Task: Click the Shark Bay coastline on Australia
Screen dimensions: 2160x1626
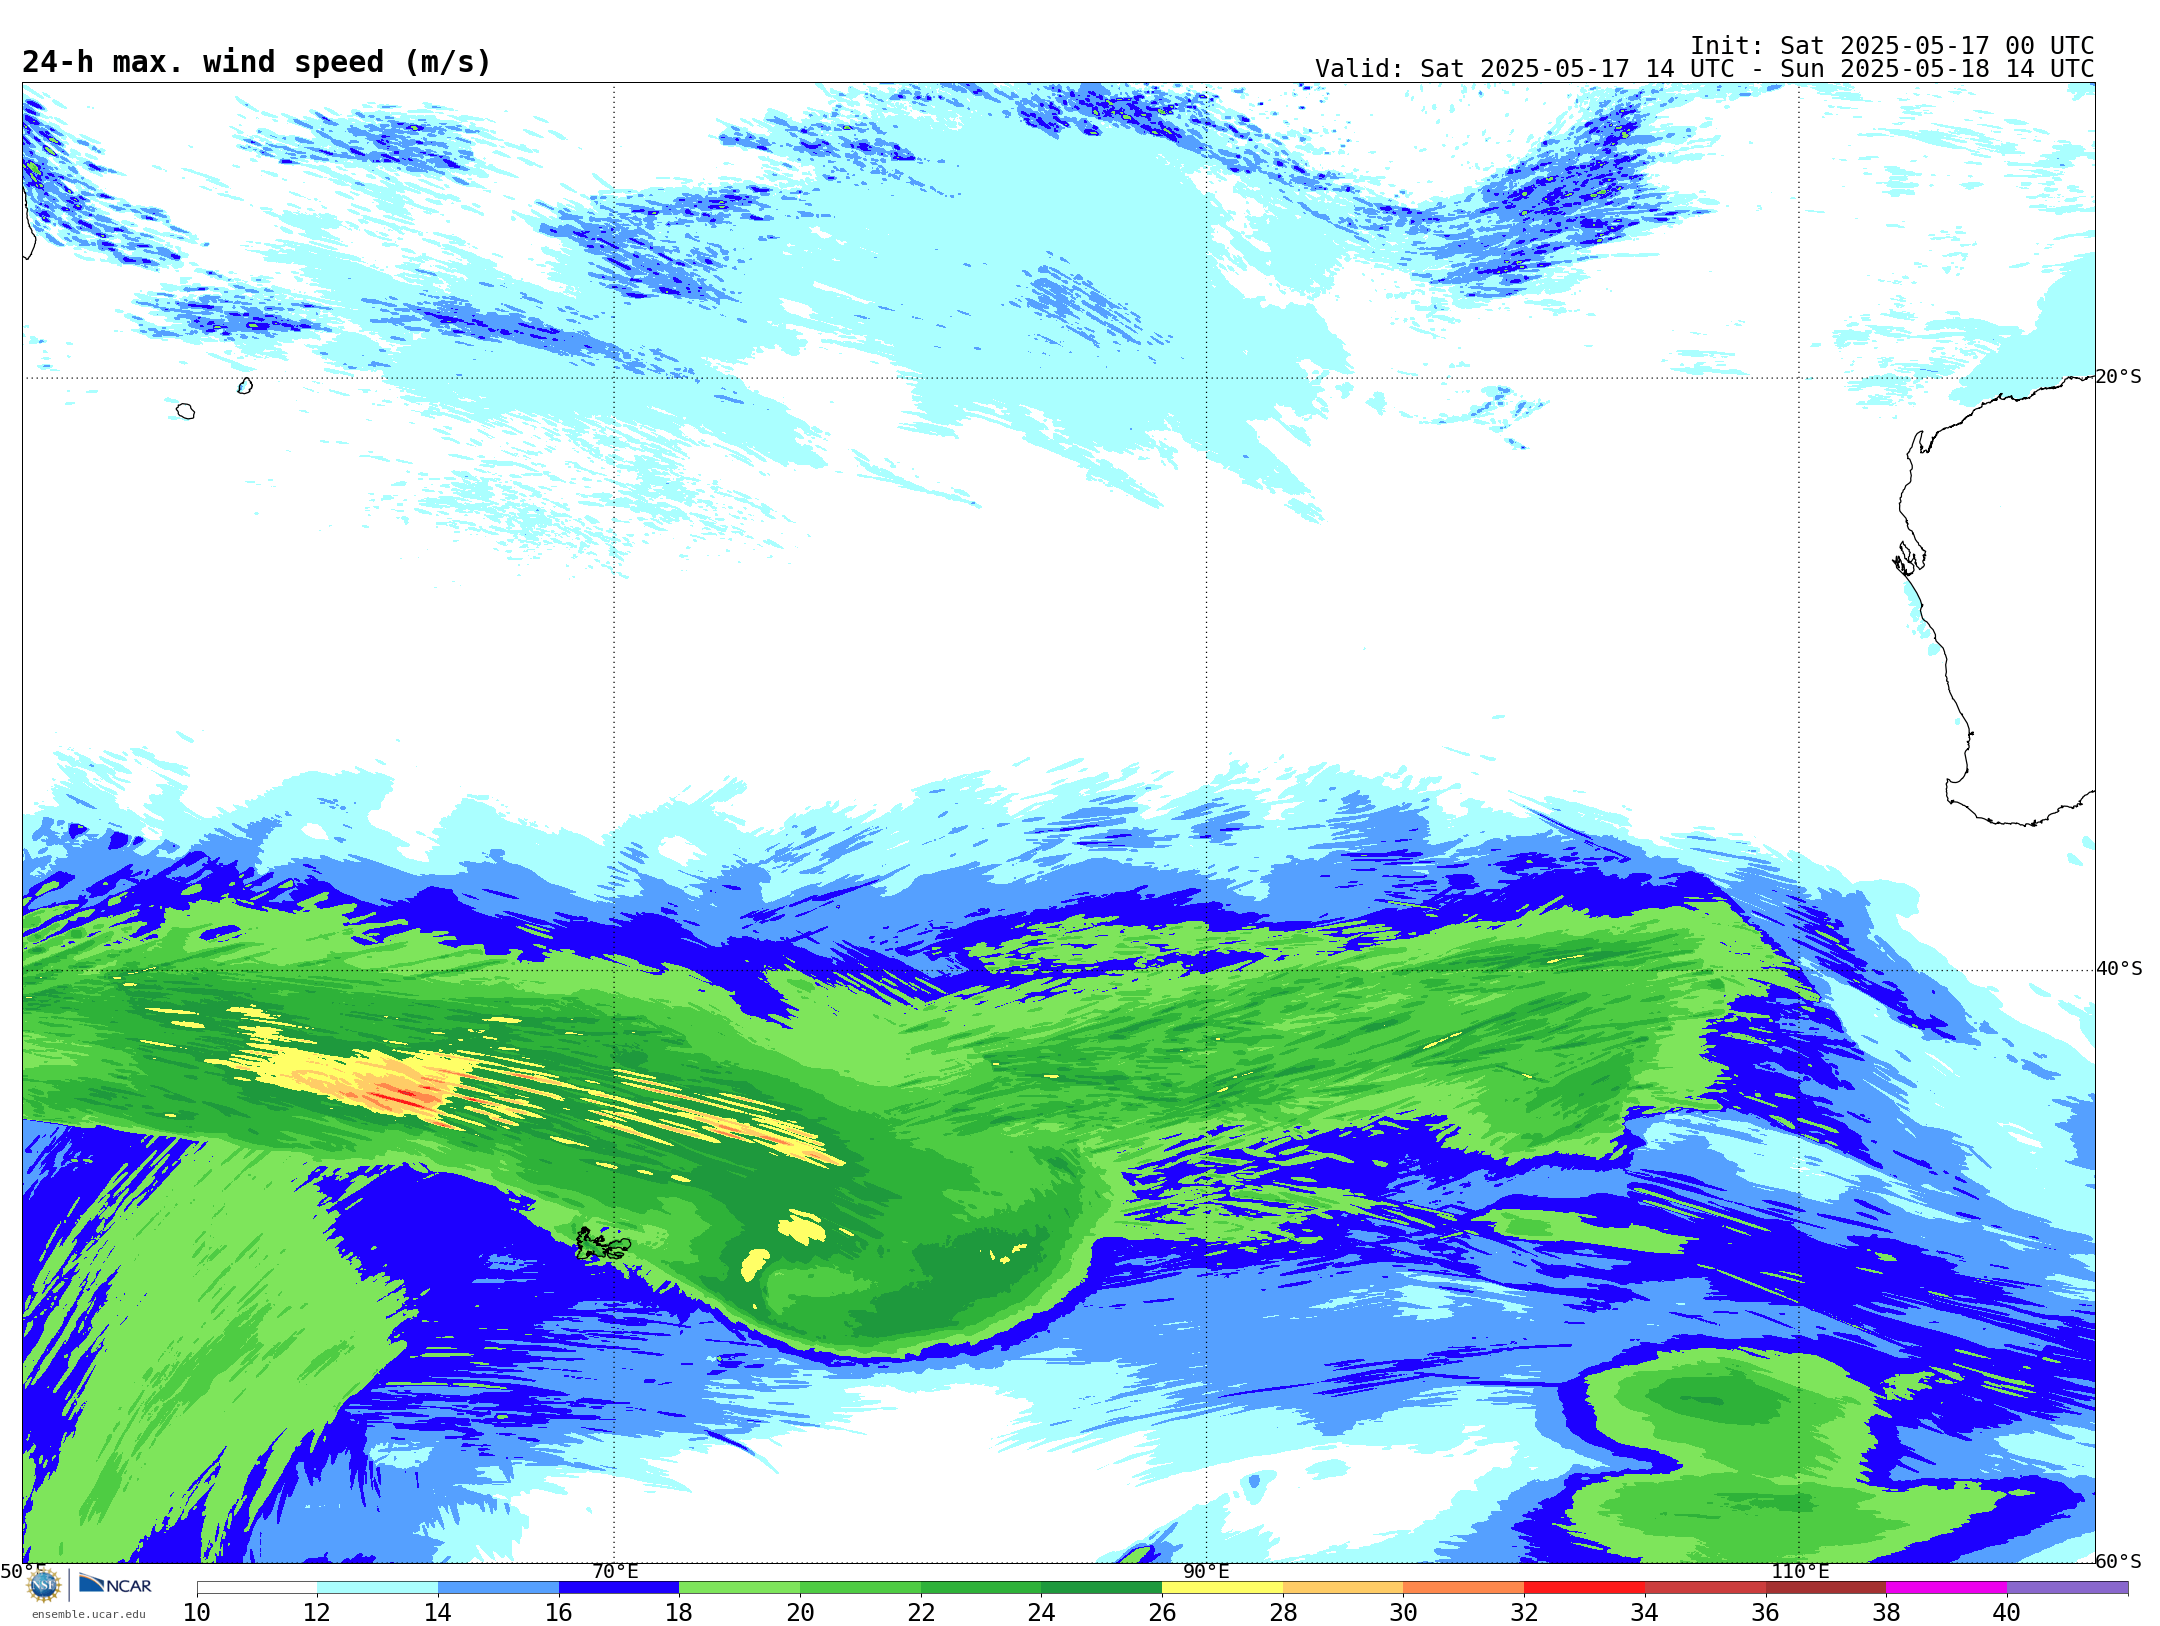Action: (1910, 557)
